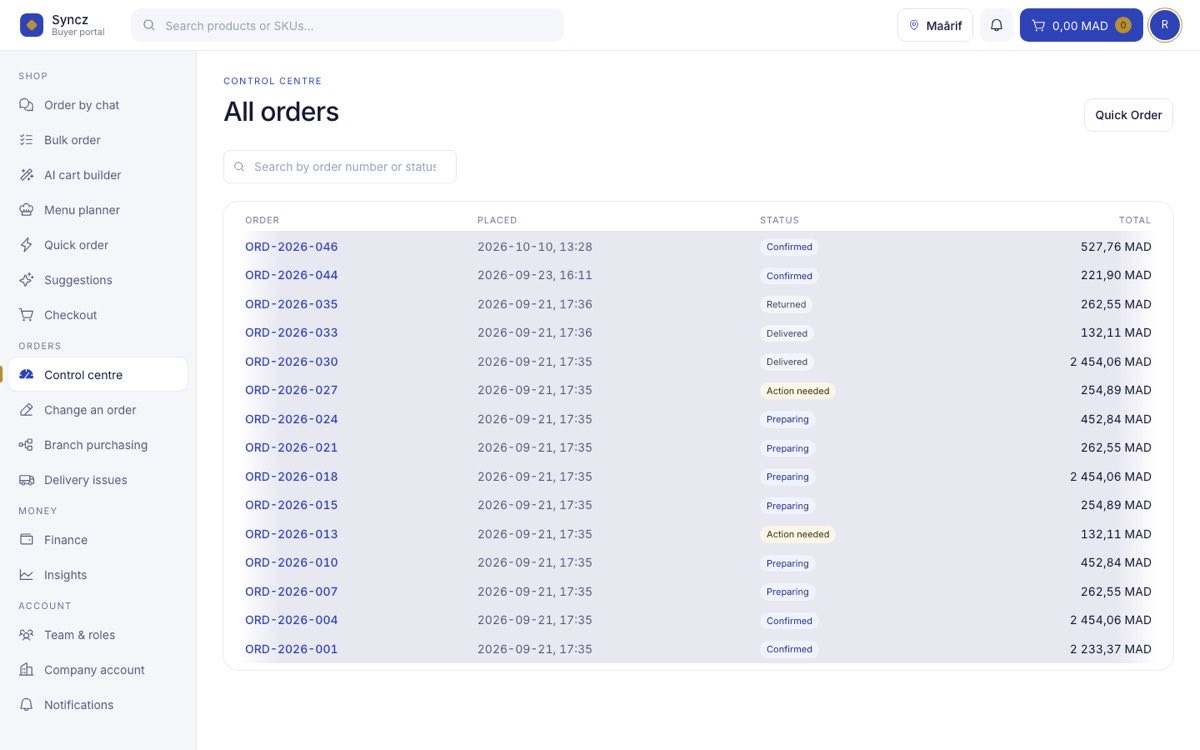
Task: Click the Team & roles people icon
Action: [26, 635]
